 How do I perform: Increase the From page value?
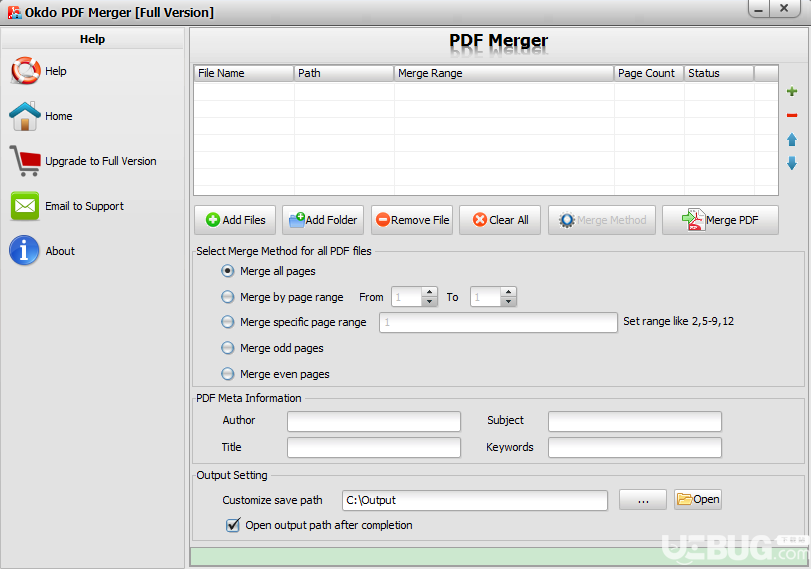429,292
